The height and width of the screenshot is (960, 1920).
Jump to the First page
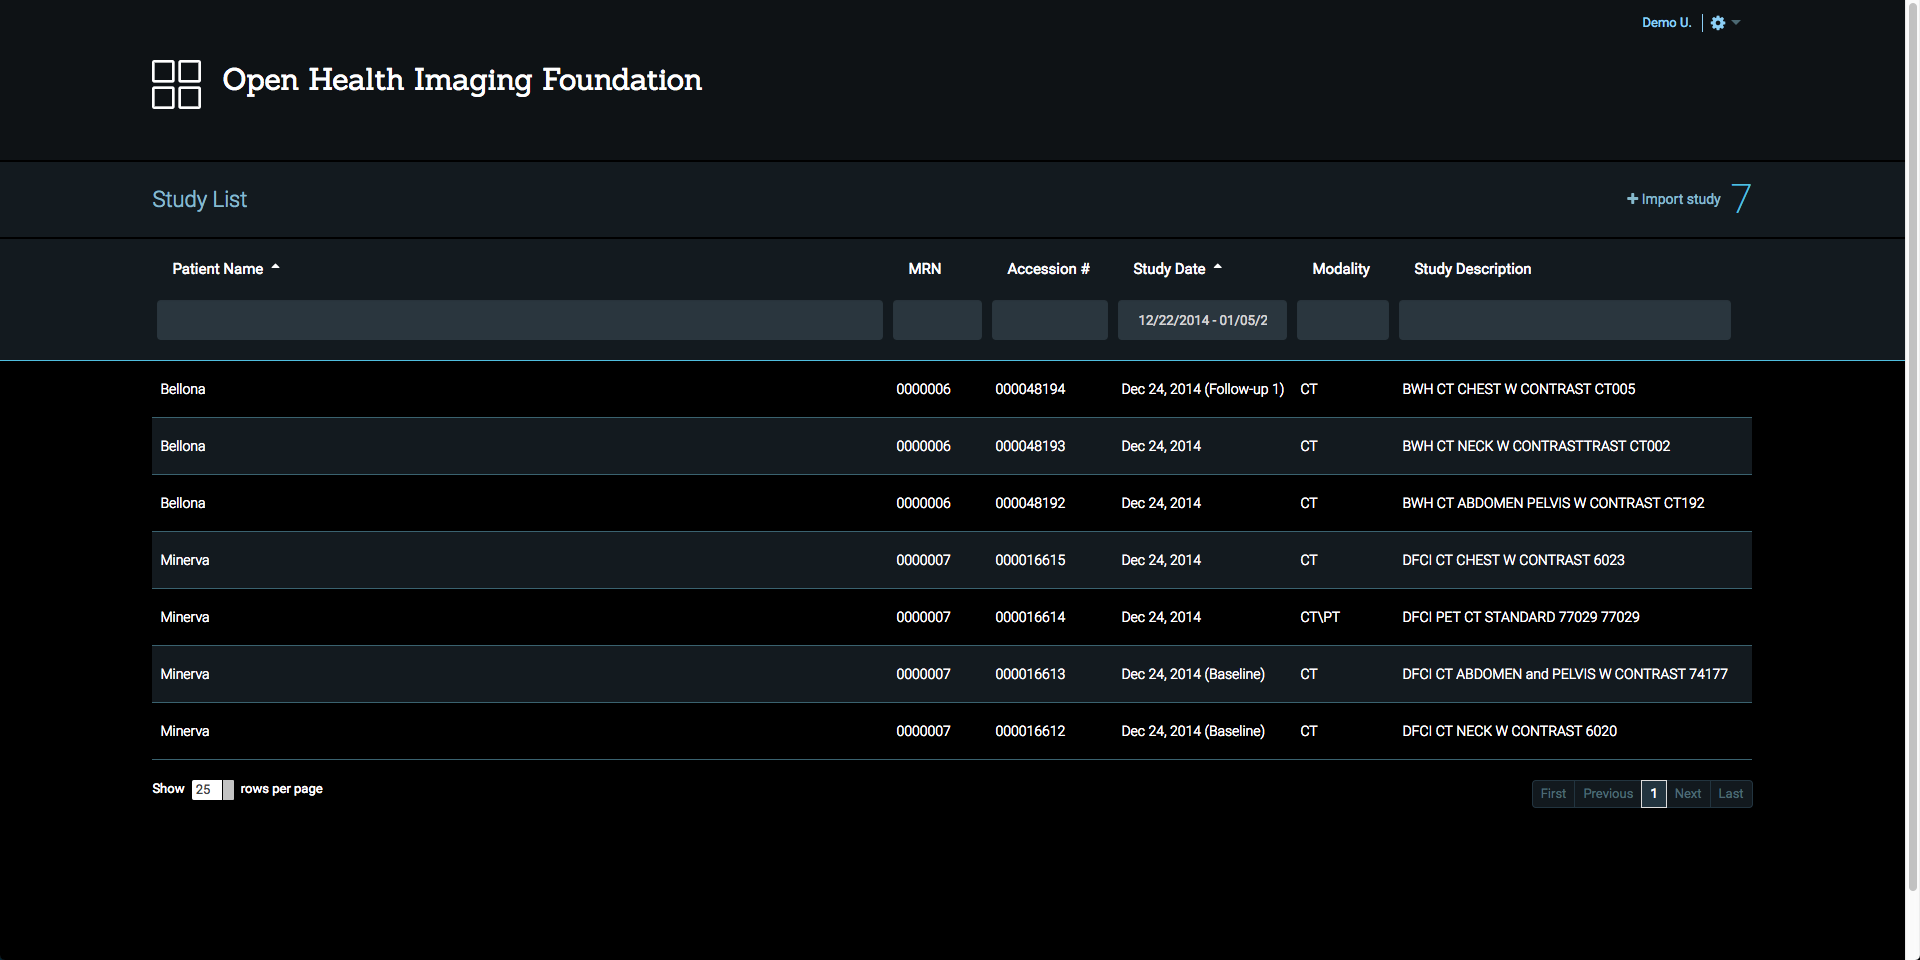click(1553, 794)
